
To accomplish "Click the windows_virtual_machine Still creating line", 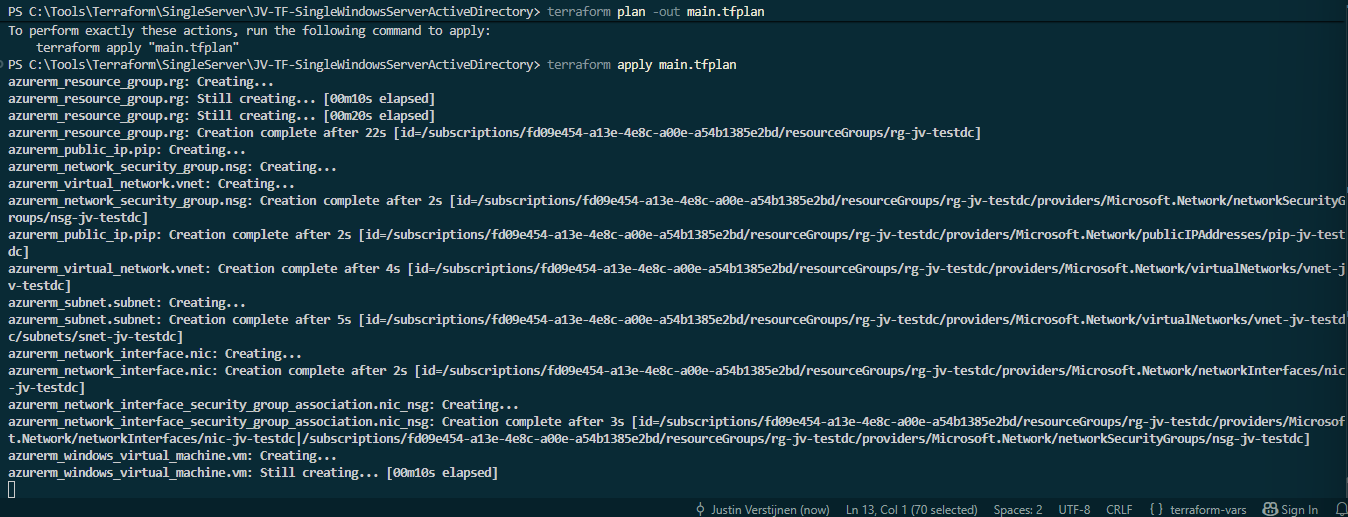I will (x=253, y=472).
